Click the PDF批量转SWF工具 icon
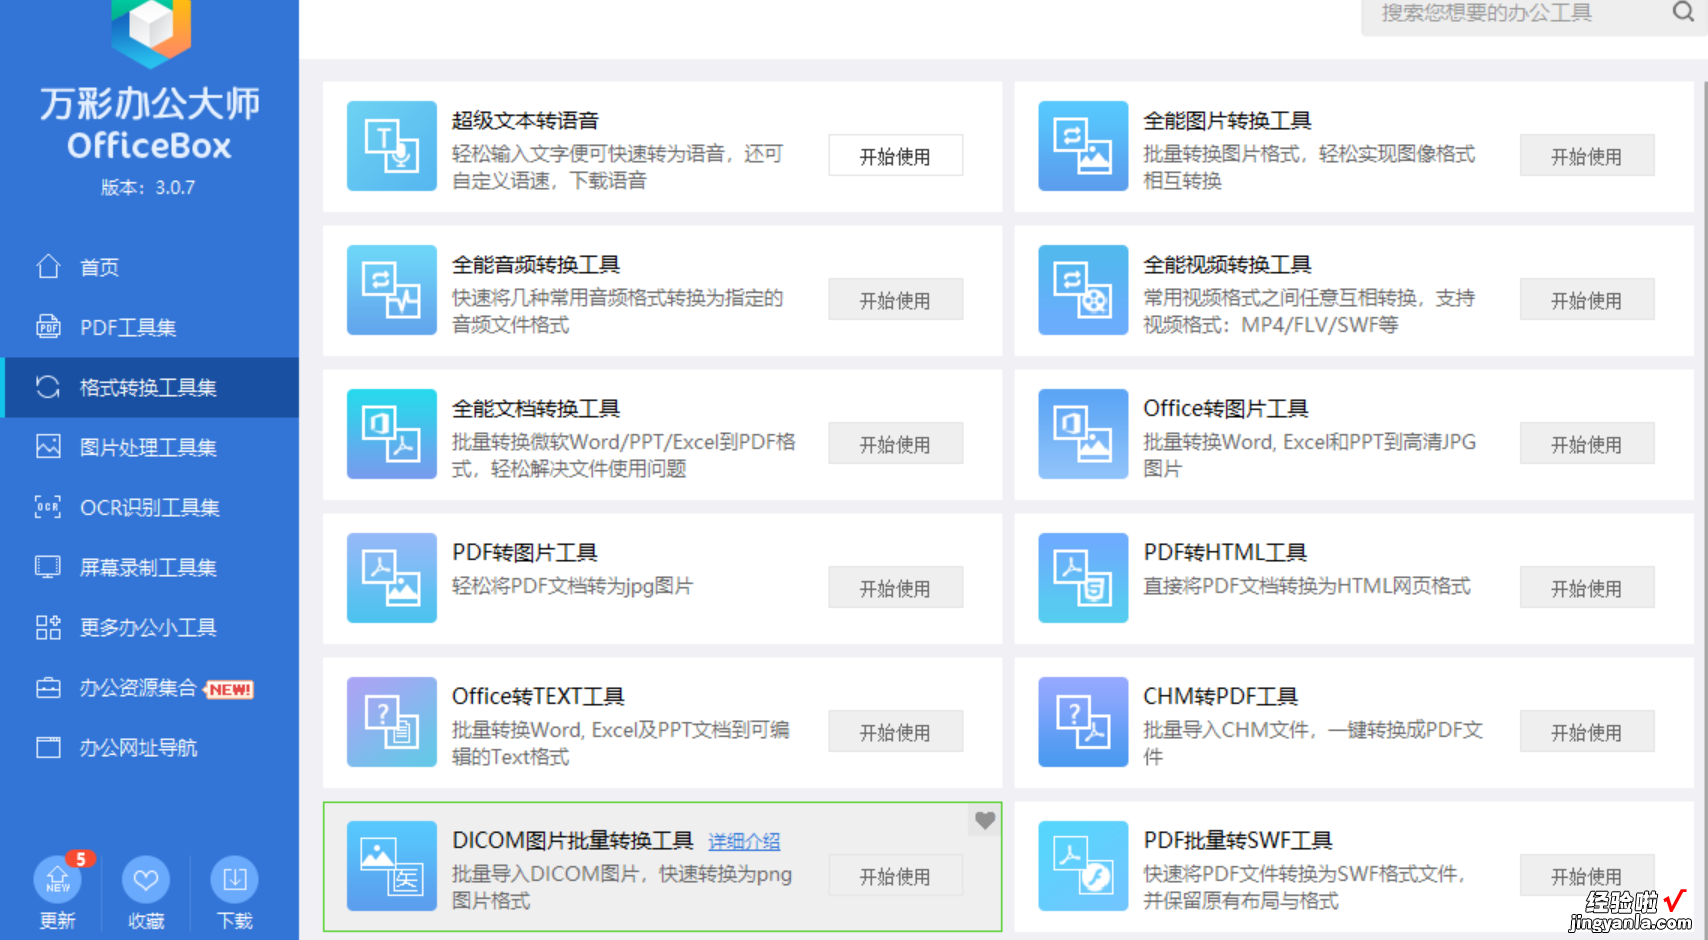1708x940 pixels. point(1083,866)
